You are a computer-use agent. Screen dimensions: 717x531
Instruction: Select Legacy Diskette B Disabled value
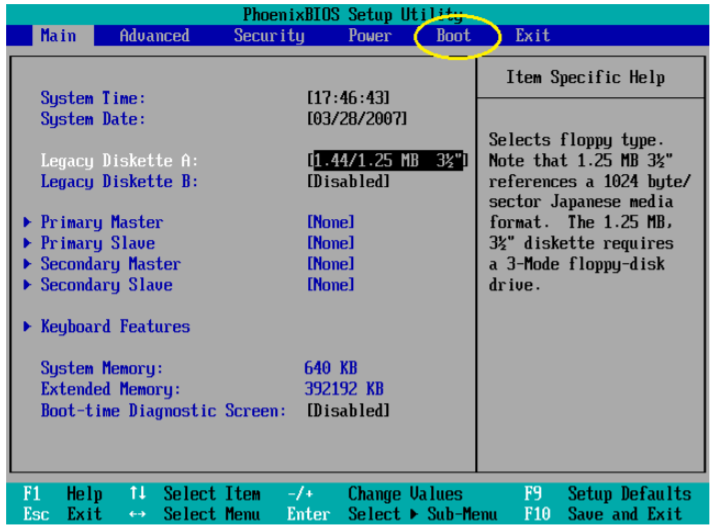click(348, 182)
